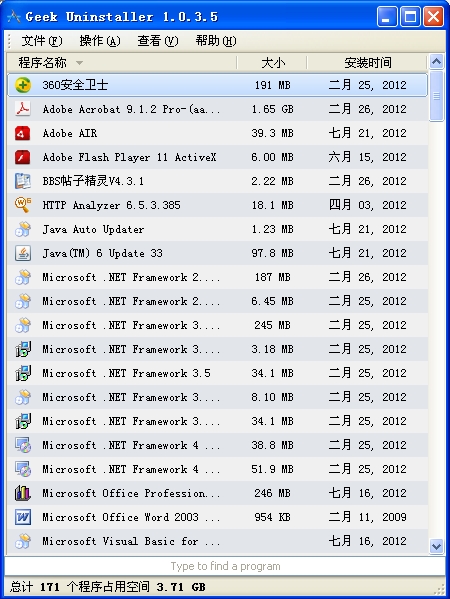Click the 1.65 GB size value
The width and height of the screenshot is (450, 599).
click(272, 109)
